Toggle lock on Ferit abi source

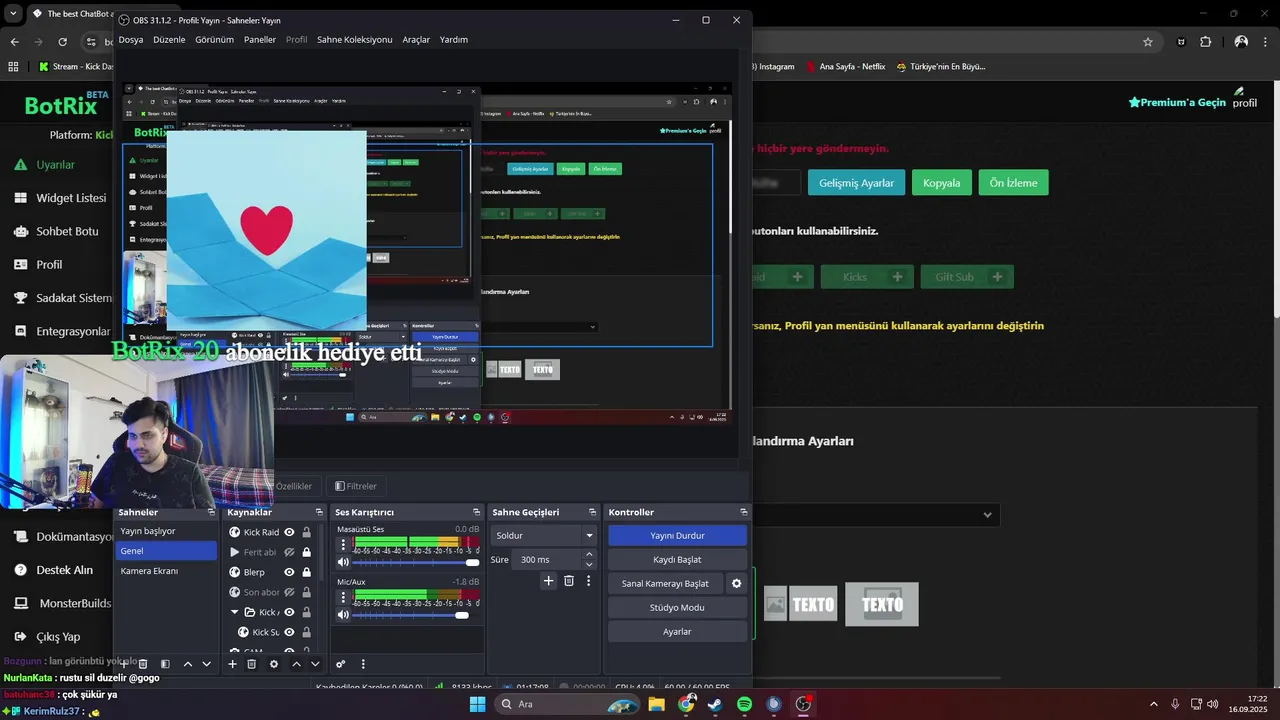pos(306,552)
